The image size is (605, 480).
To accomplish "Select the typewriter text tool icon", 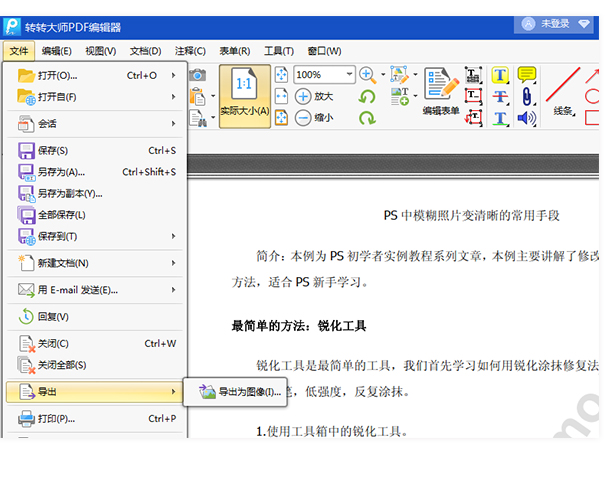I will [x=473, y=75].
